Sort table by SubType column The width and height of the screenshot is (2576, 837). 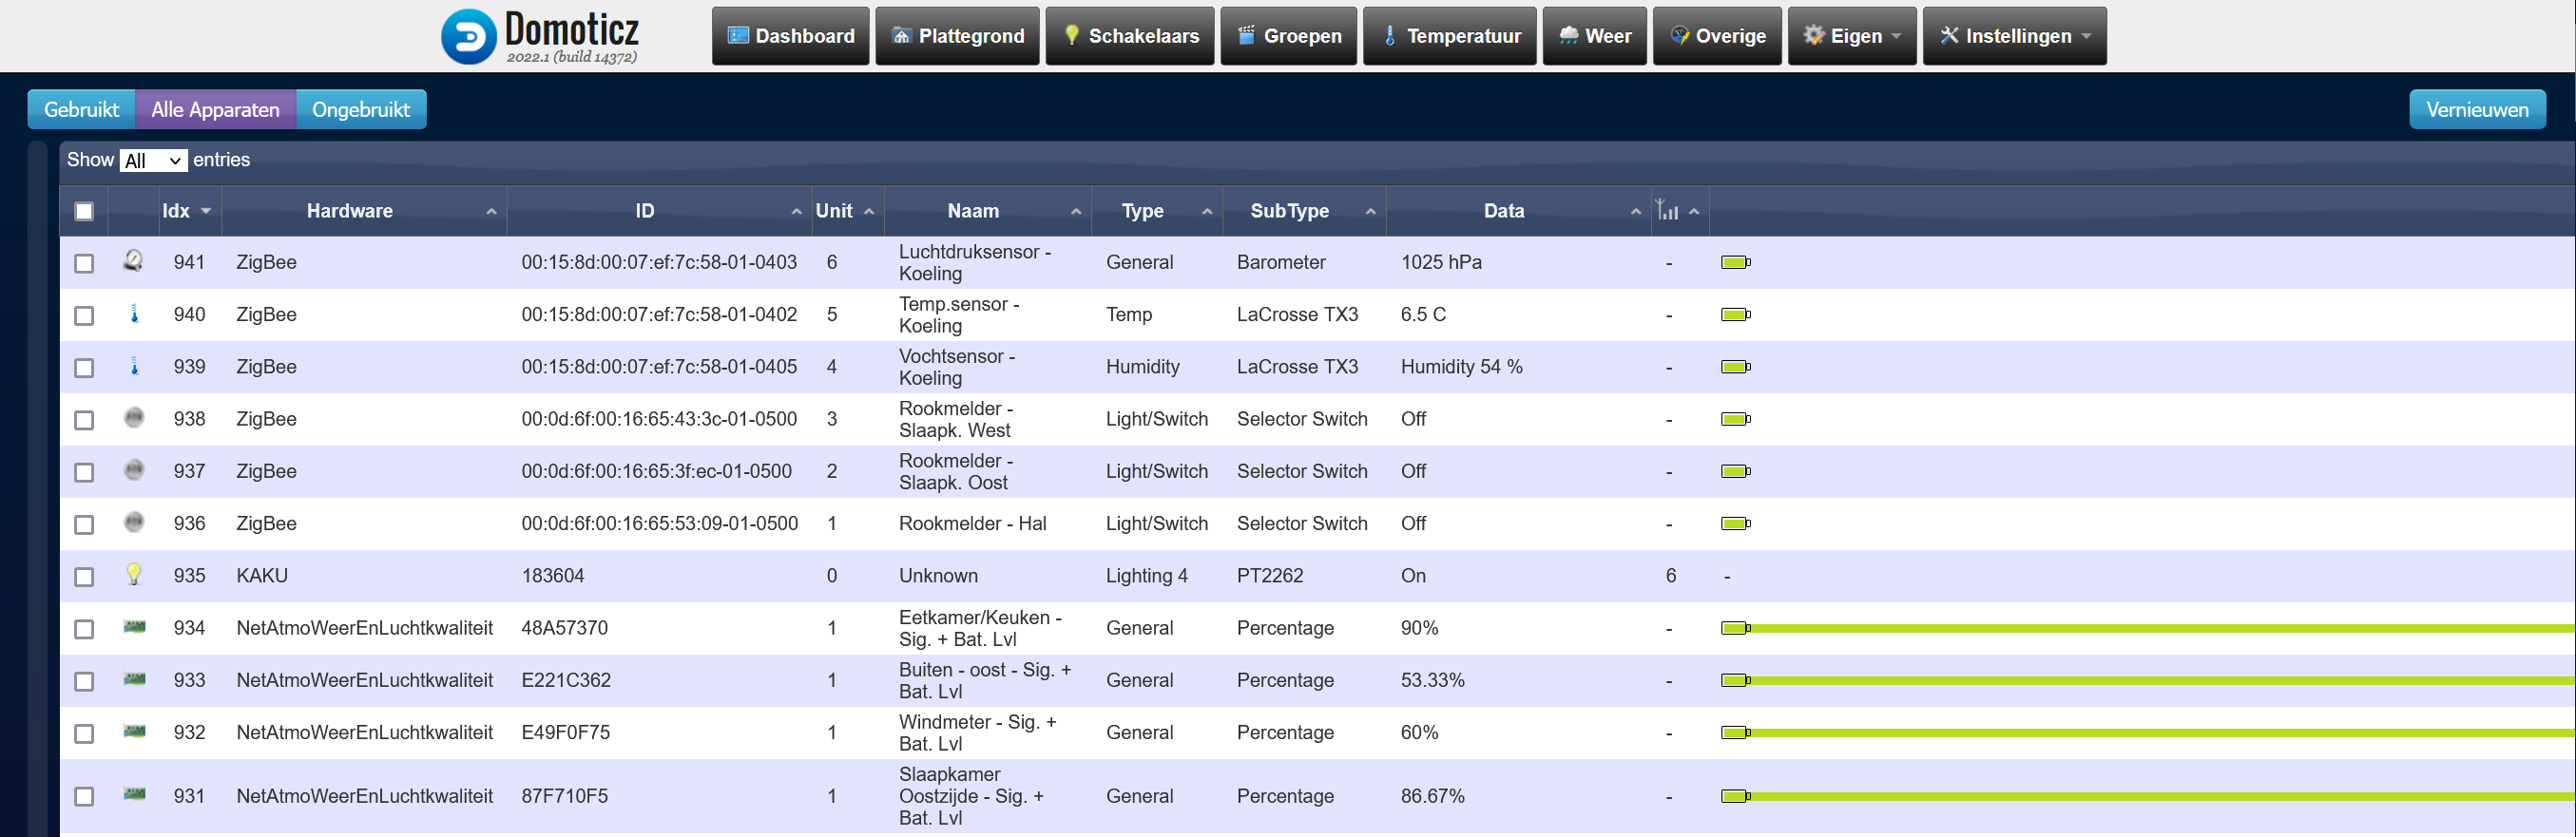coord(1305,211)
